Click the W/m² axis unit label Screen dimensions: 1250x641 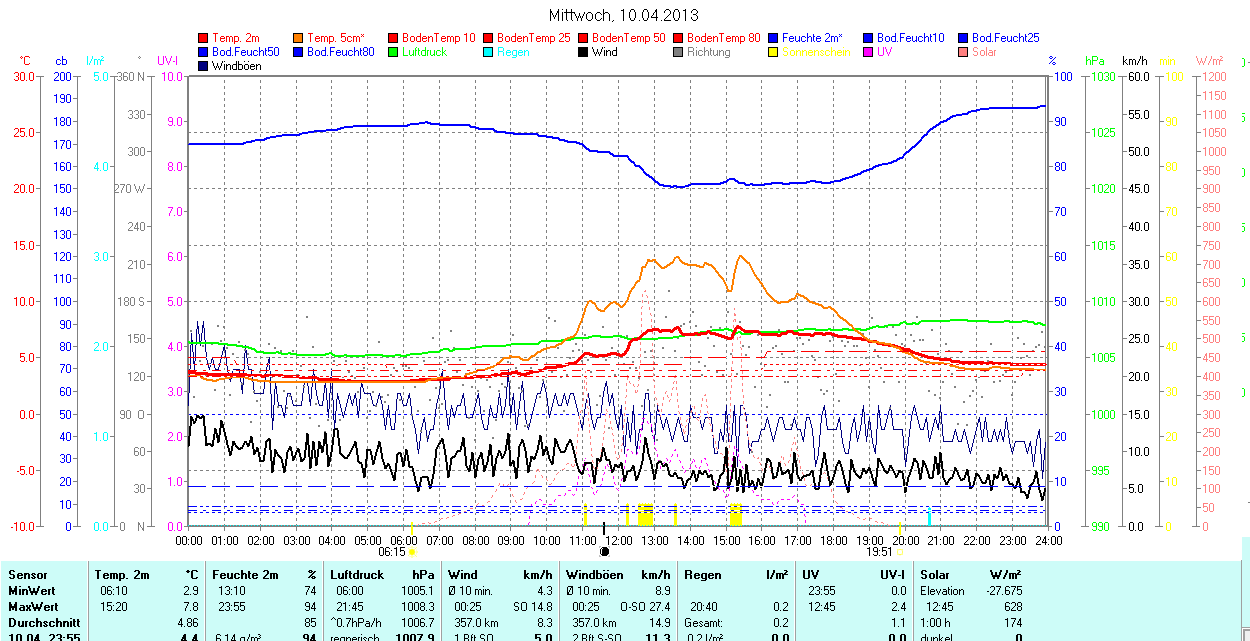tap(1209, 61)
